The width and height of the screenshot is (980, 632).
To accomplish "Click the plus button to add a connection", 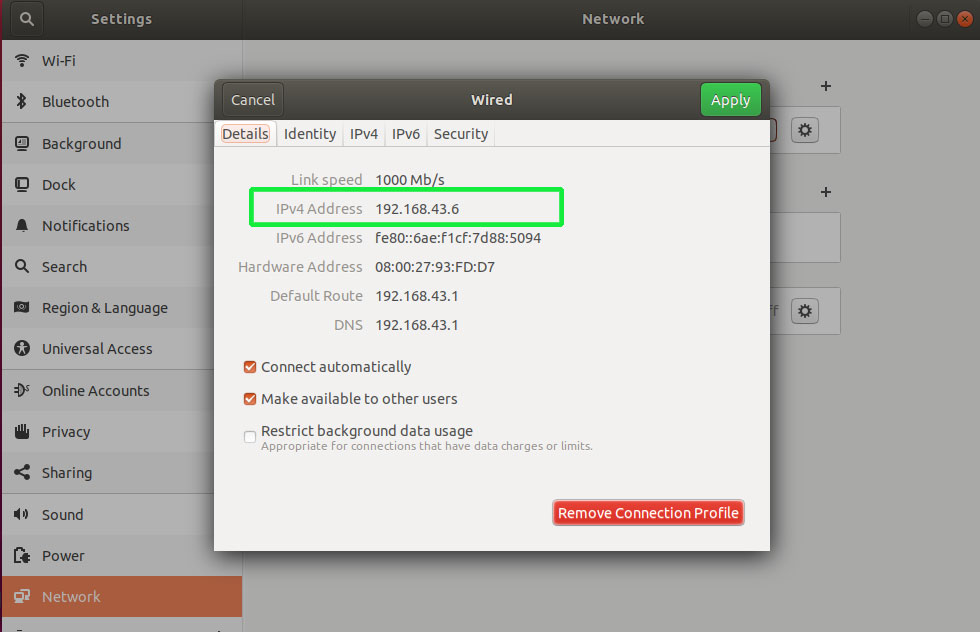I will point(826,87).
